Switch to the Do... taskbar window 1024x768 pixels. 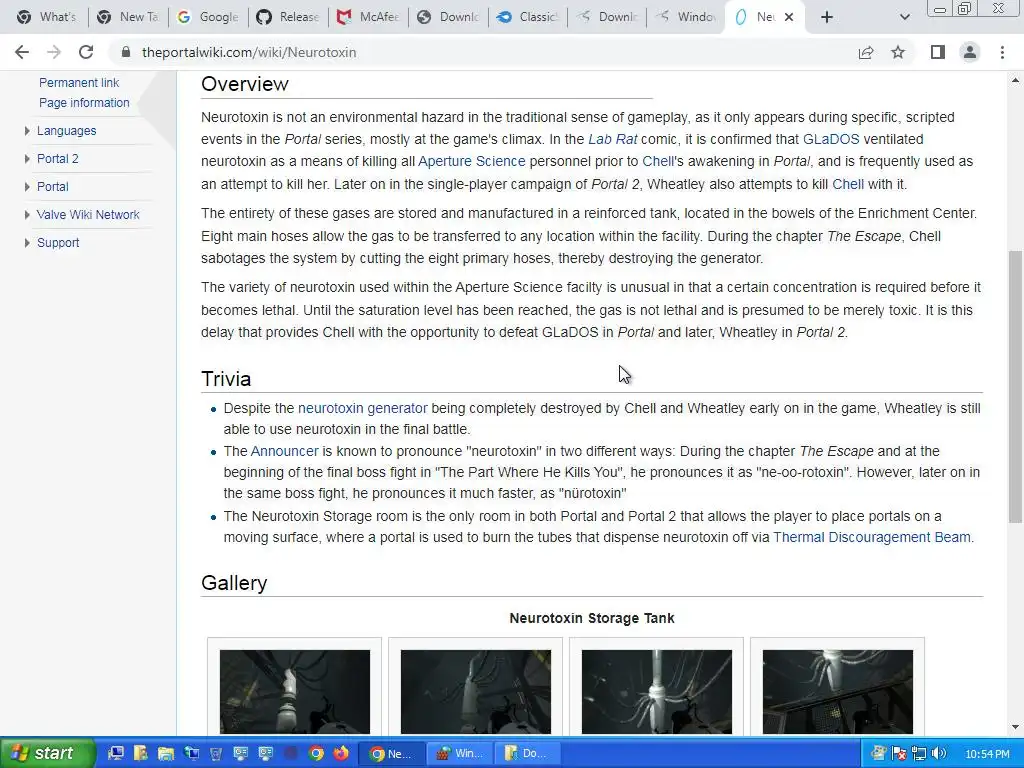[528, 753]
